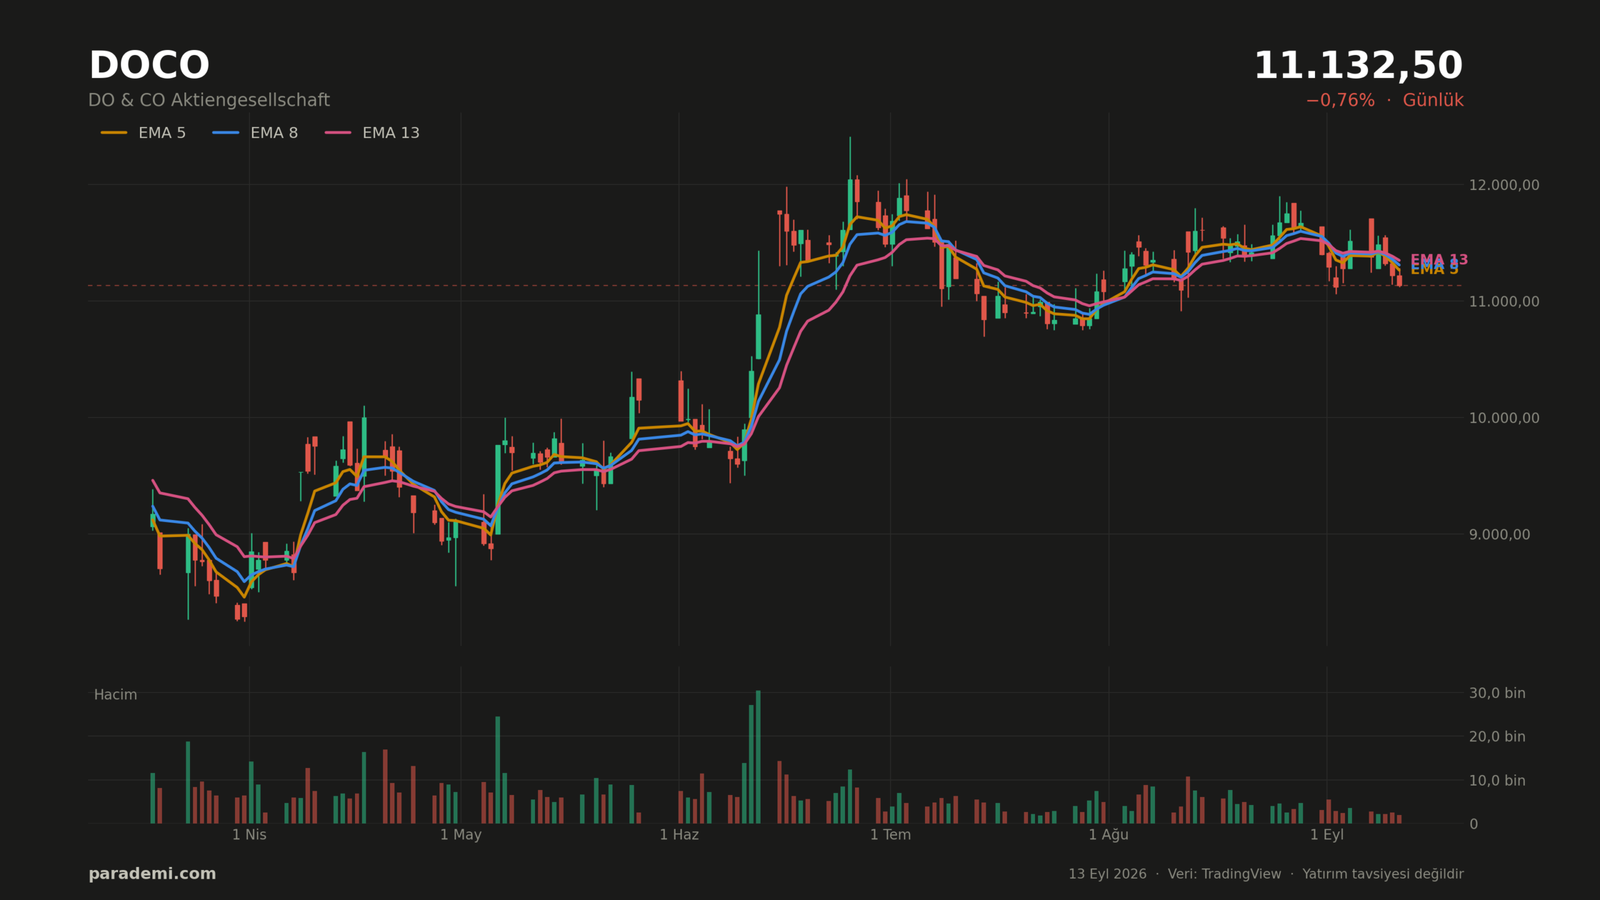Viewport: 1600px width, 900px height.
Task: Click the 9.000,00 price axis label
Action: (x=1499, y=534)
